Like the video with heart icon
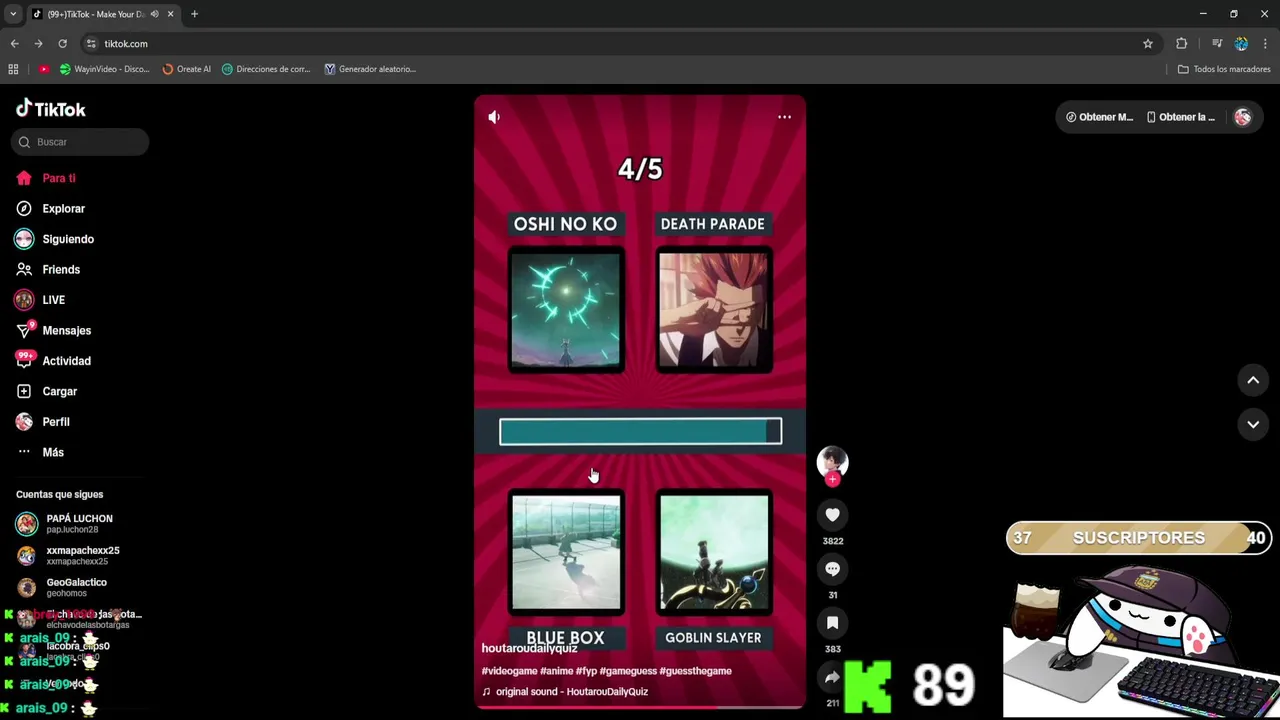This screenshot has width=1280, height=720. coord(832,515)
